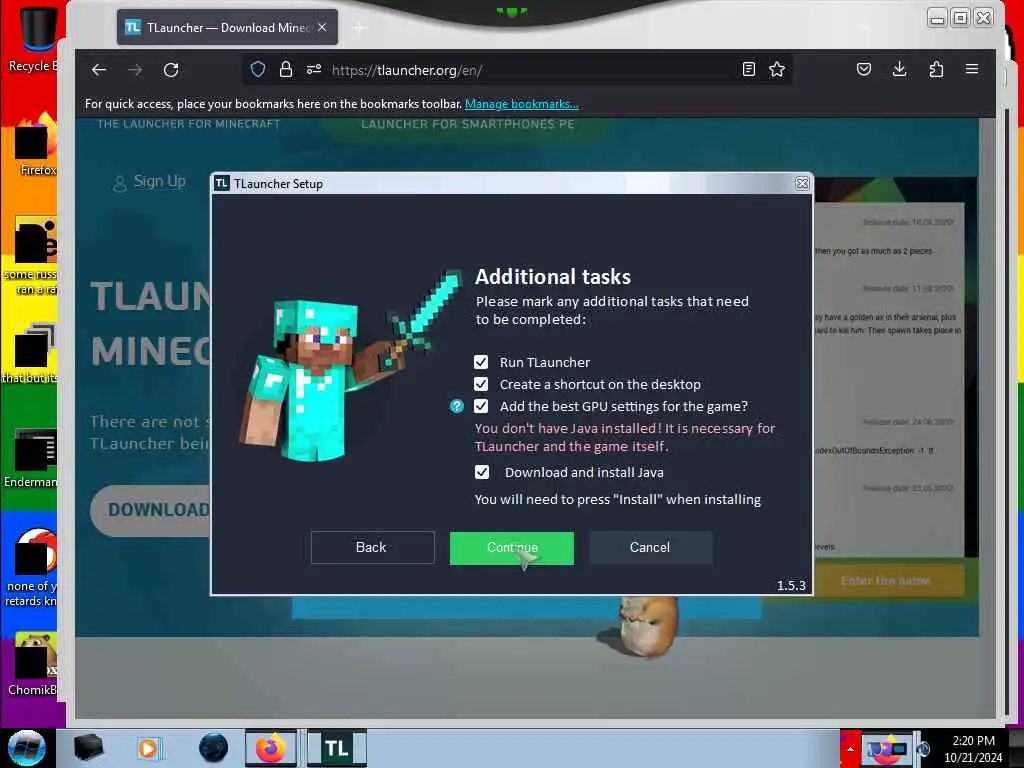The height and width of the screenshot is (768, 1024).
Task: Click the GPU settings help question icon
Action: tap(456, 406)
